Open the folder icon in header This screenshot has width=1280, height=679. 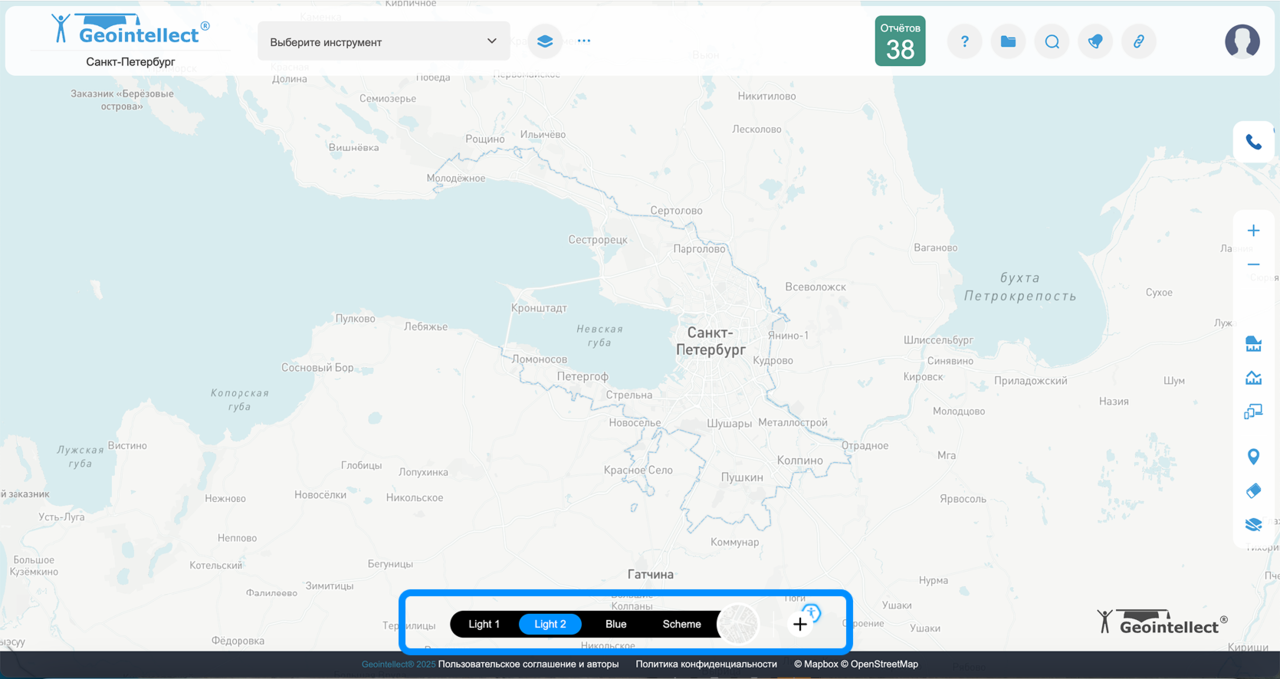tap(1008, 42)
